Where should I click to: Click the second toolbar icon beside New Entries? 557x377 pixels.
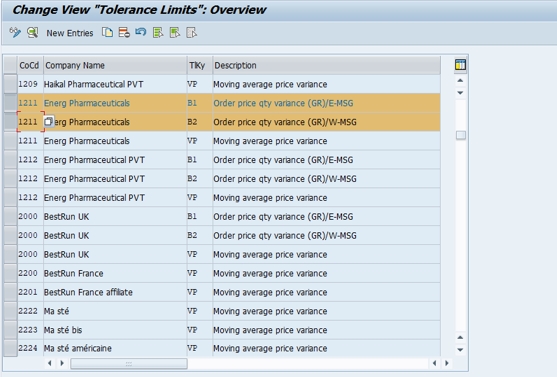tap(32, 33)
